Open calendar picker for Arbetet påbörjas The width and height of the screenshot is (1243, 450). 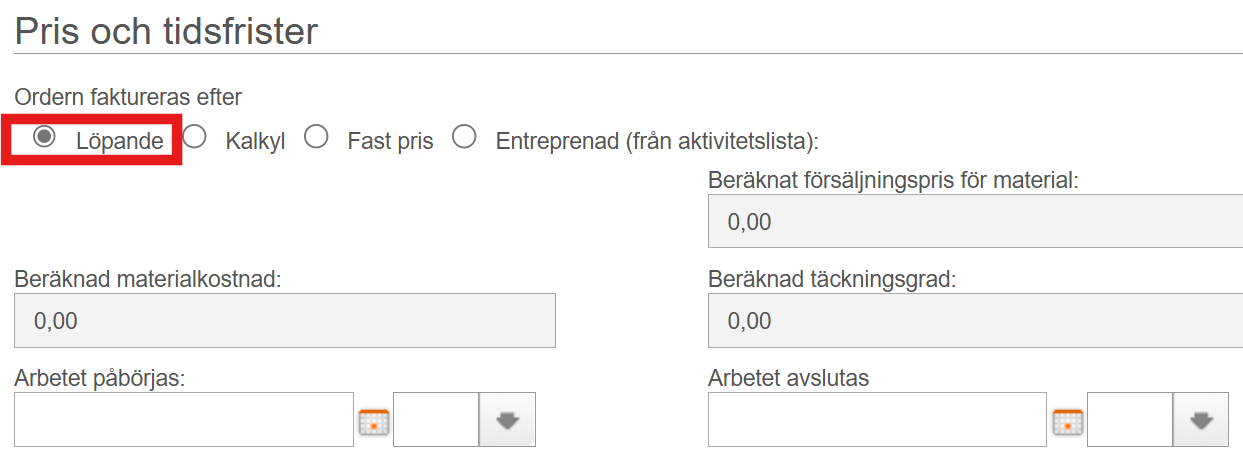coord(373,420)
